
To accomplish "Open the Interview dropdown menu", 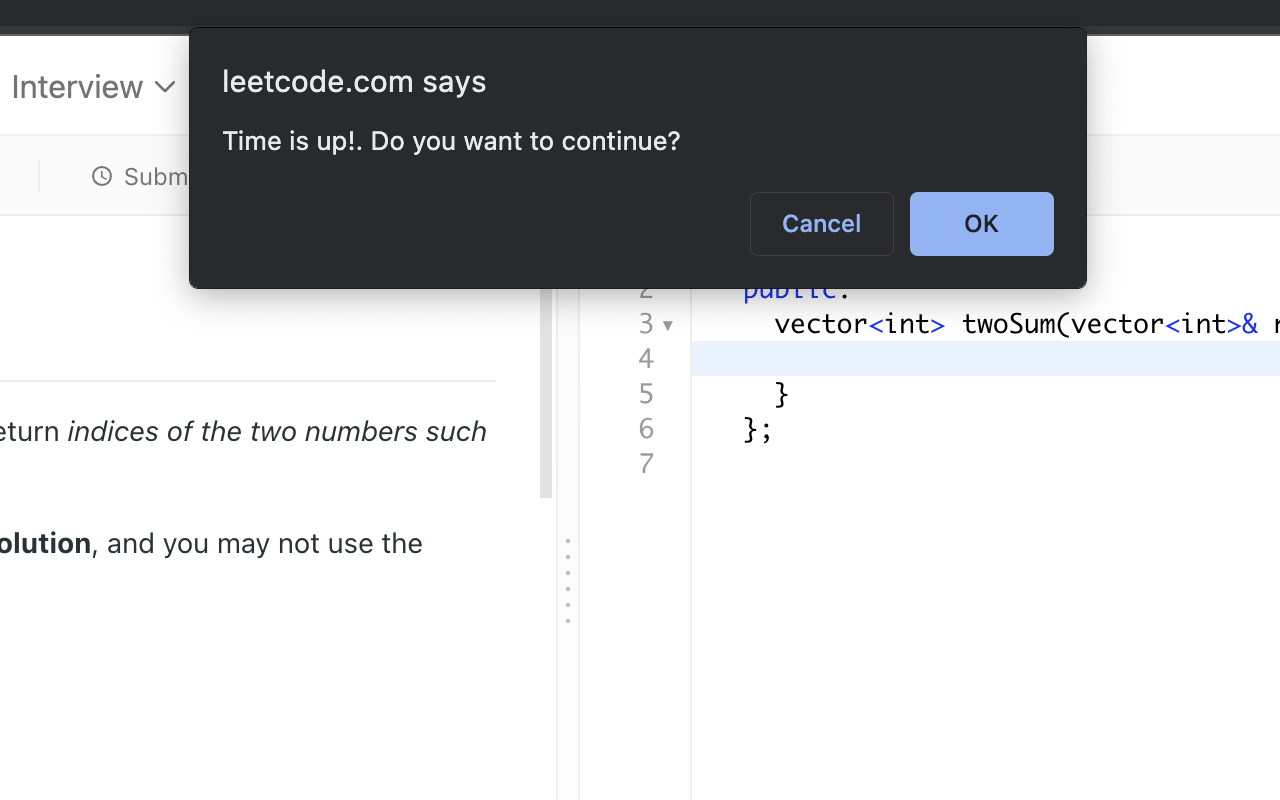I will (93, 87).
